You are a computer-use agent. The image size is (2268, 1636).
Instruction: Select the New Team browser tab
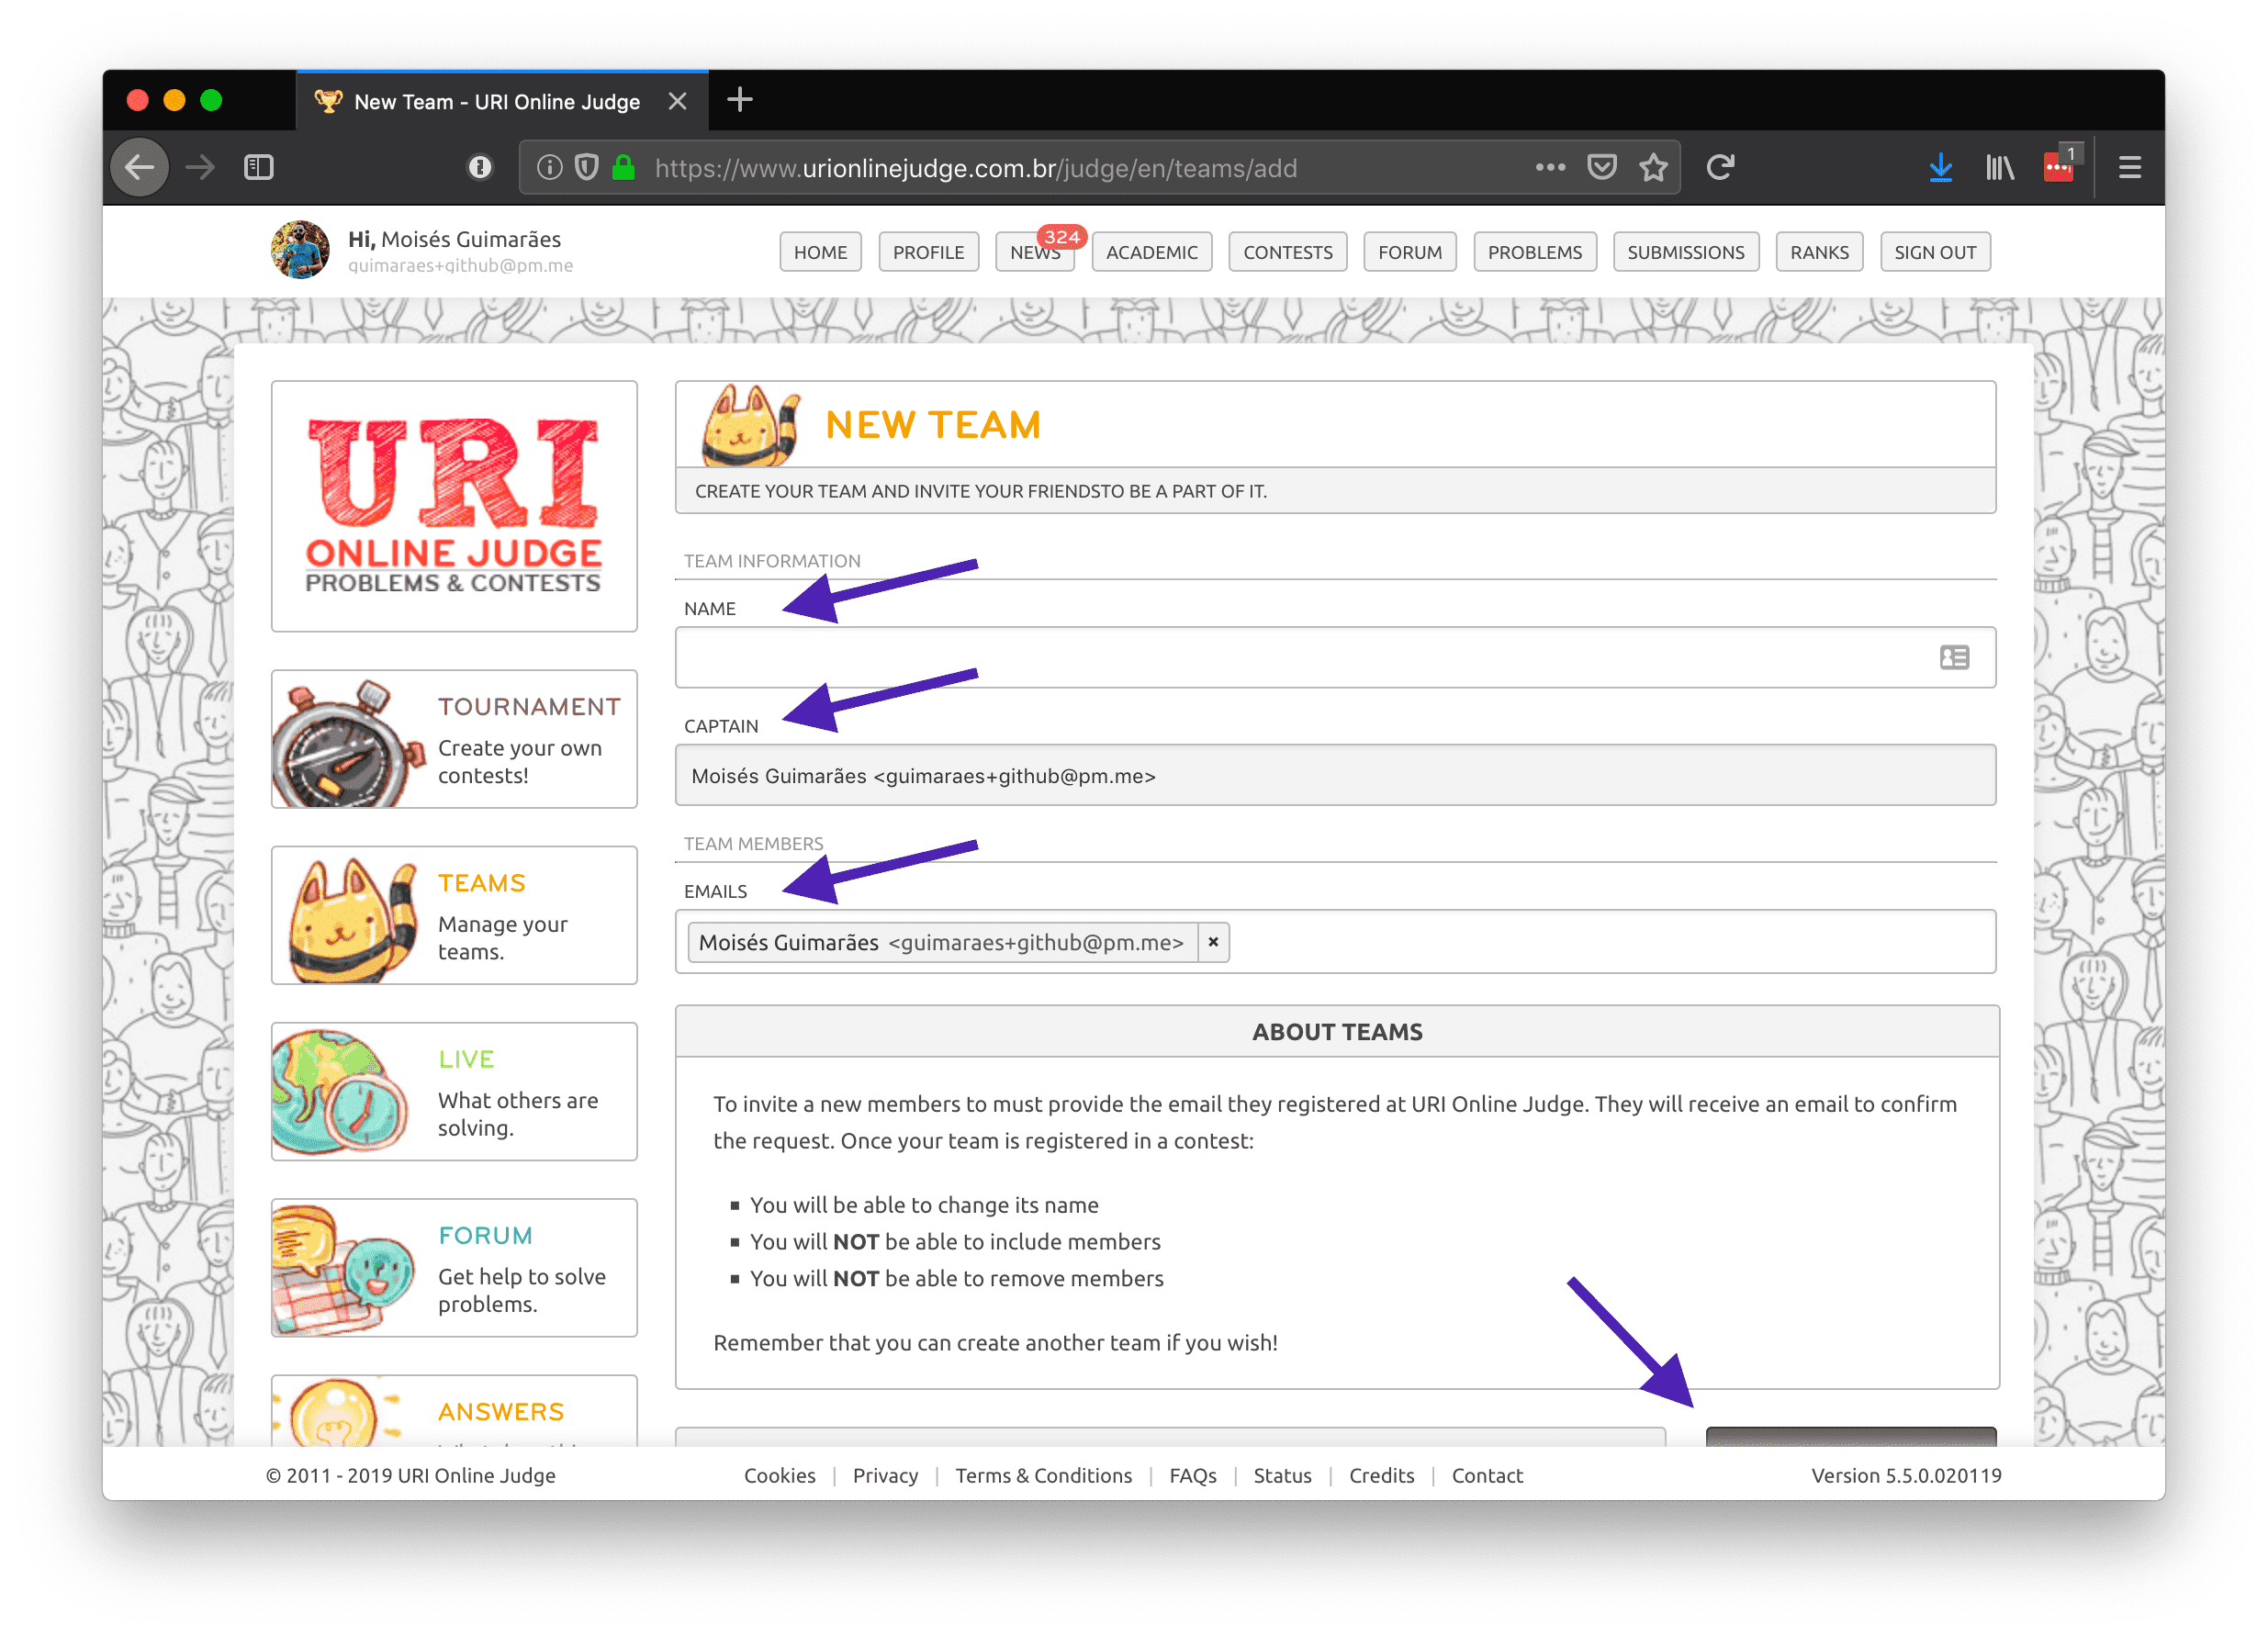point(502,101)
